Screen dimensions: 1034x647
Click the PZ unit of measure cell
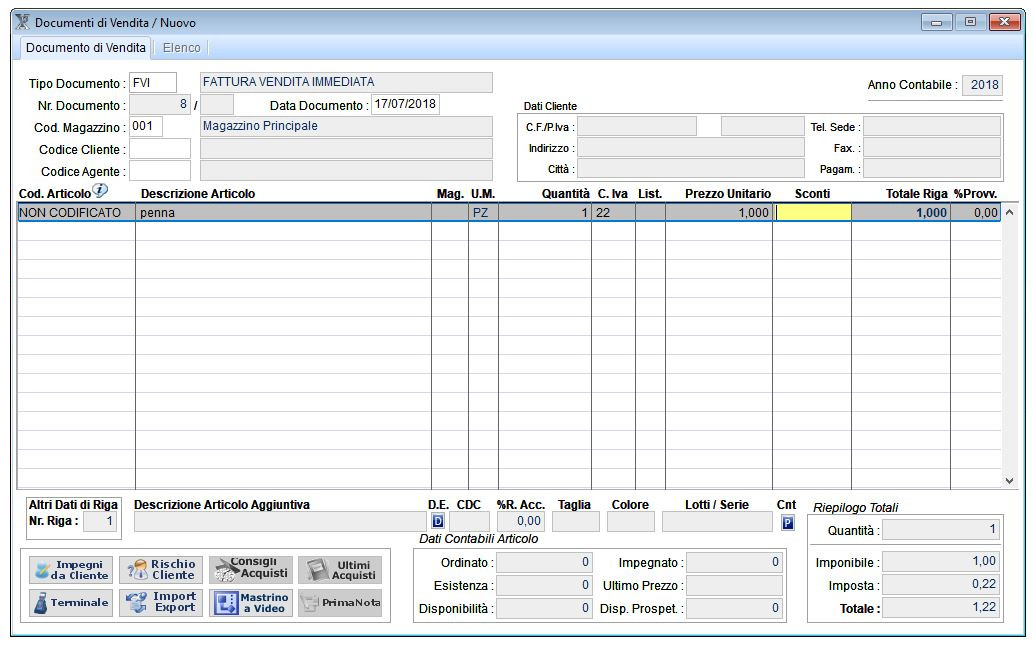tap(483, 212)
